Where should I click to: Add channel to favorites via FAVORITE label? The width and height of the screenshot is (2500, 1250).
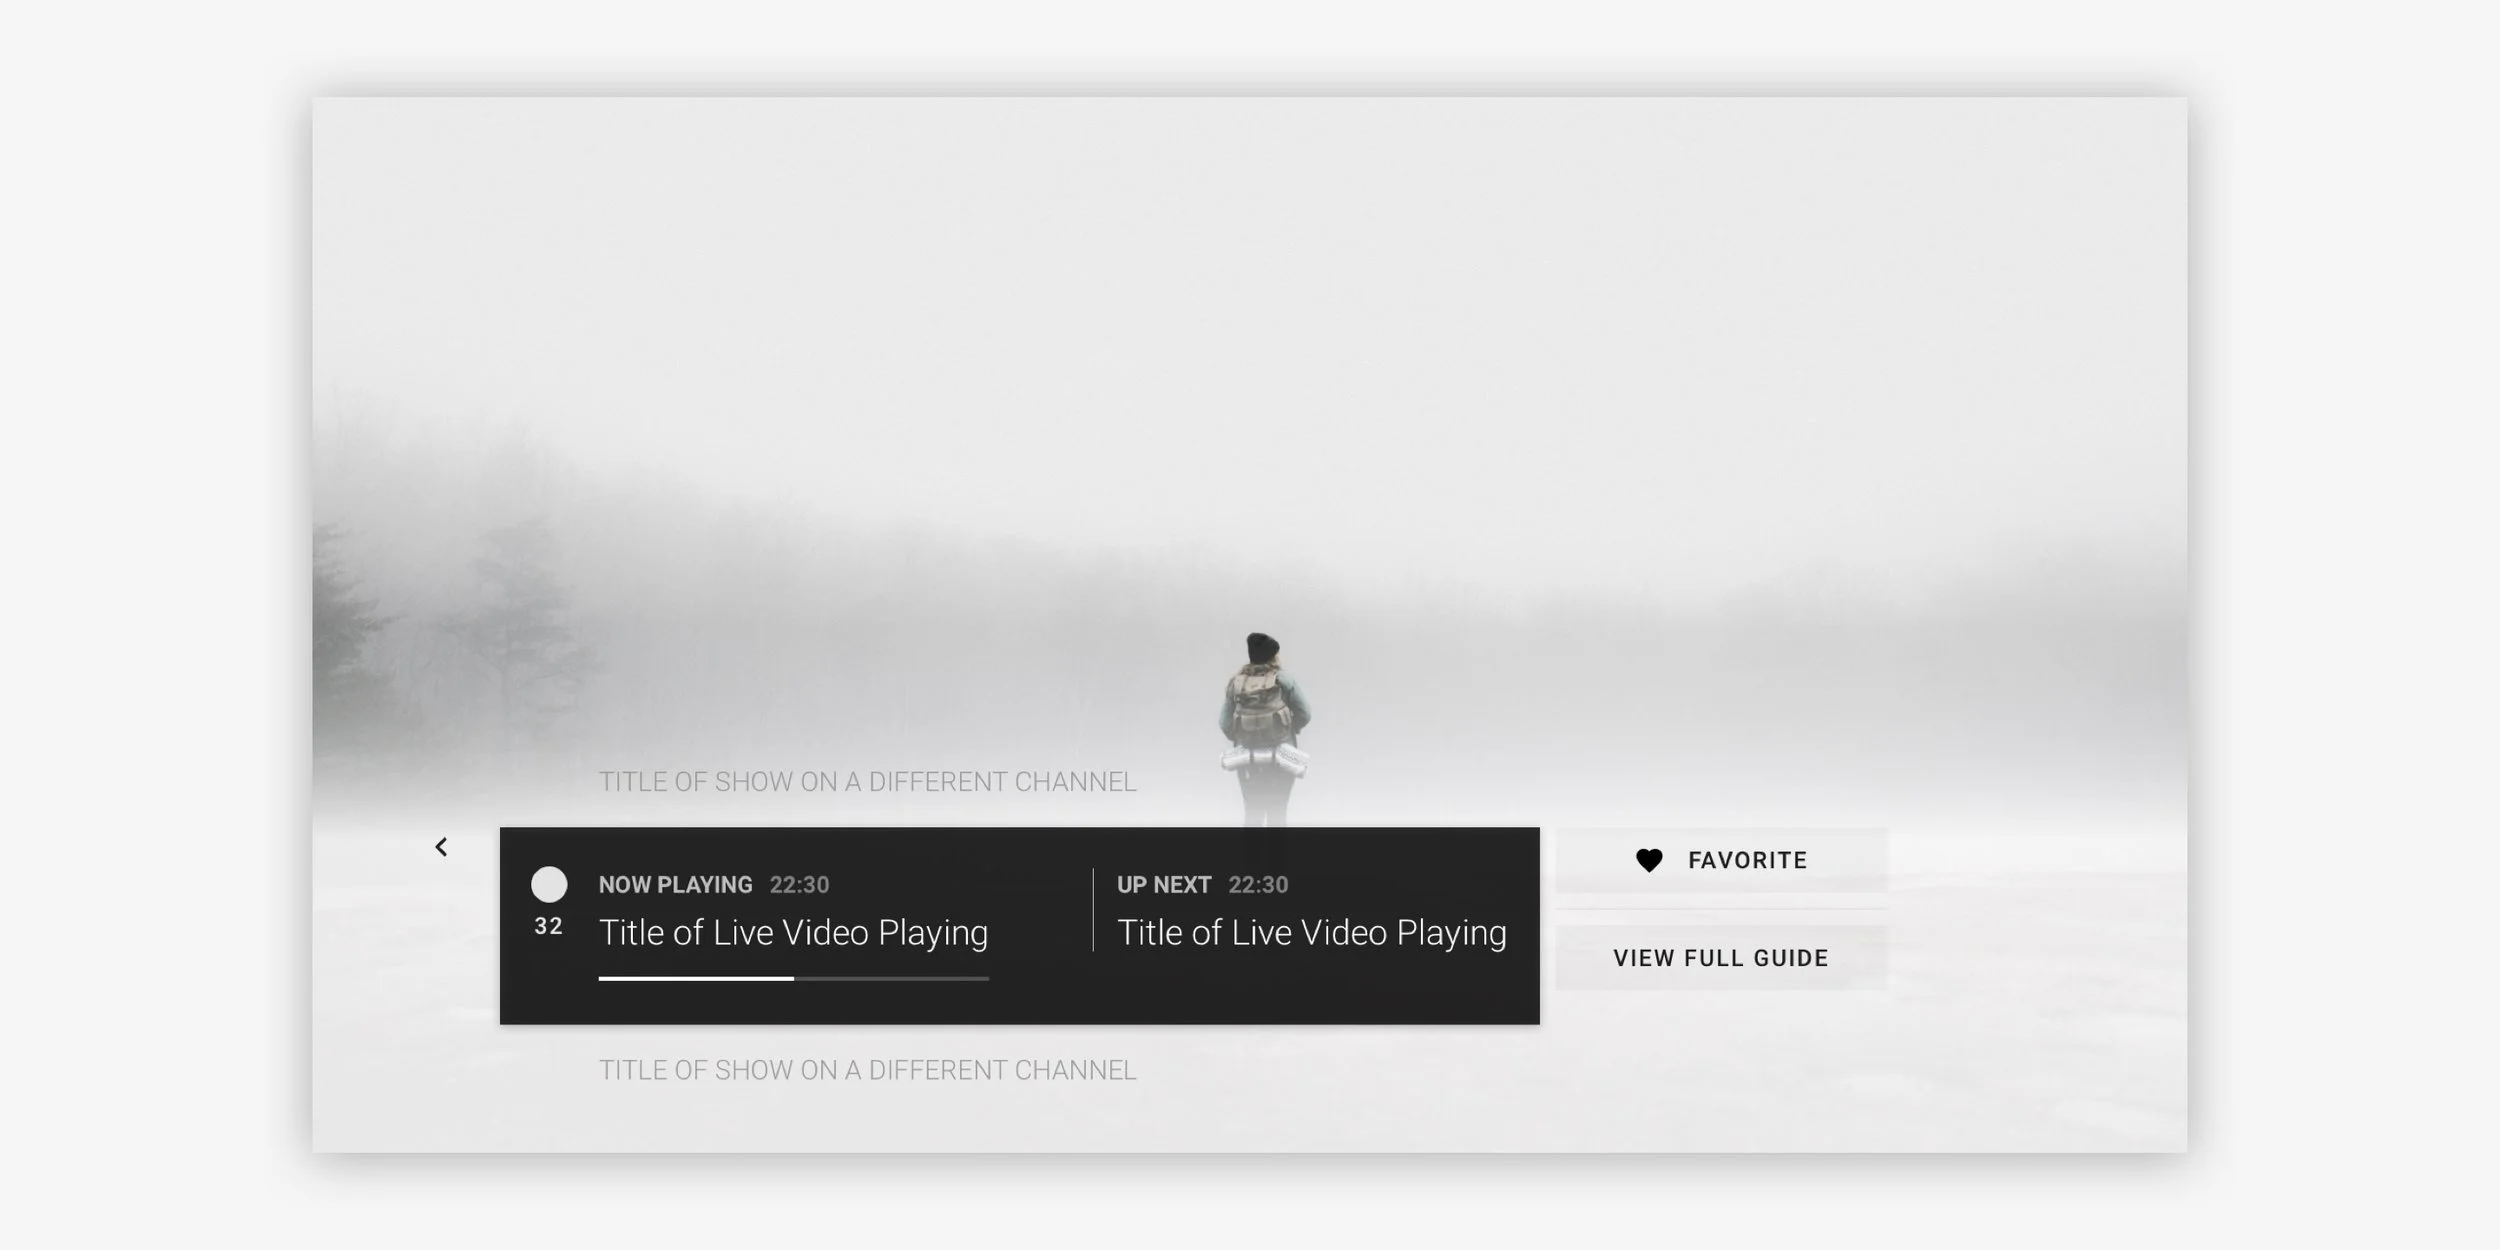(x=1747, y=860)
